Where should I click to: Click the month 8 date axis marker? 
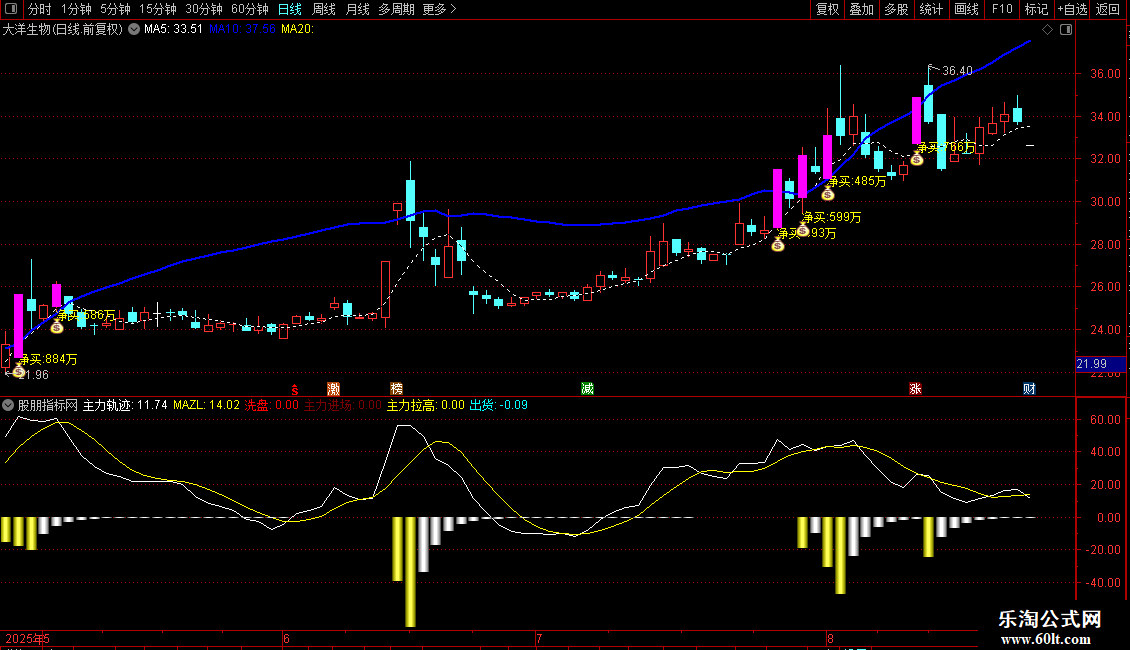coord(830,638)
